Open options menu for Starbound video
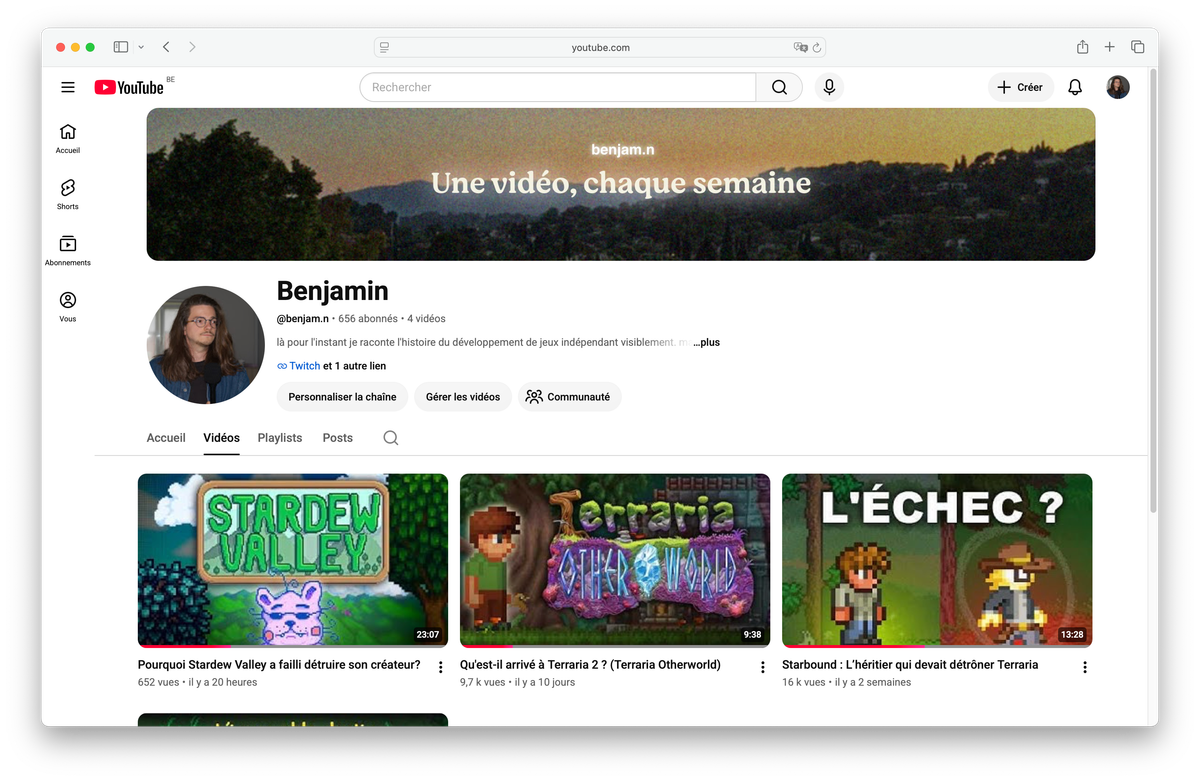 tap(1085, 667)
